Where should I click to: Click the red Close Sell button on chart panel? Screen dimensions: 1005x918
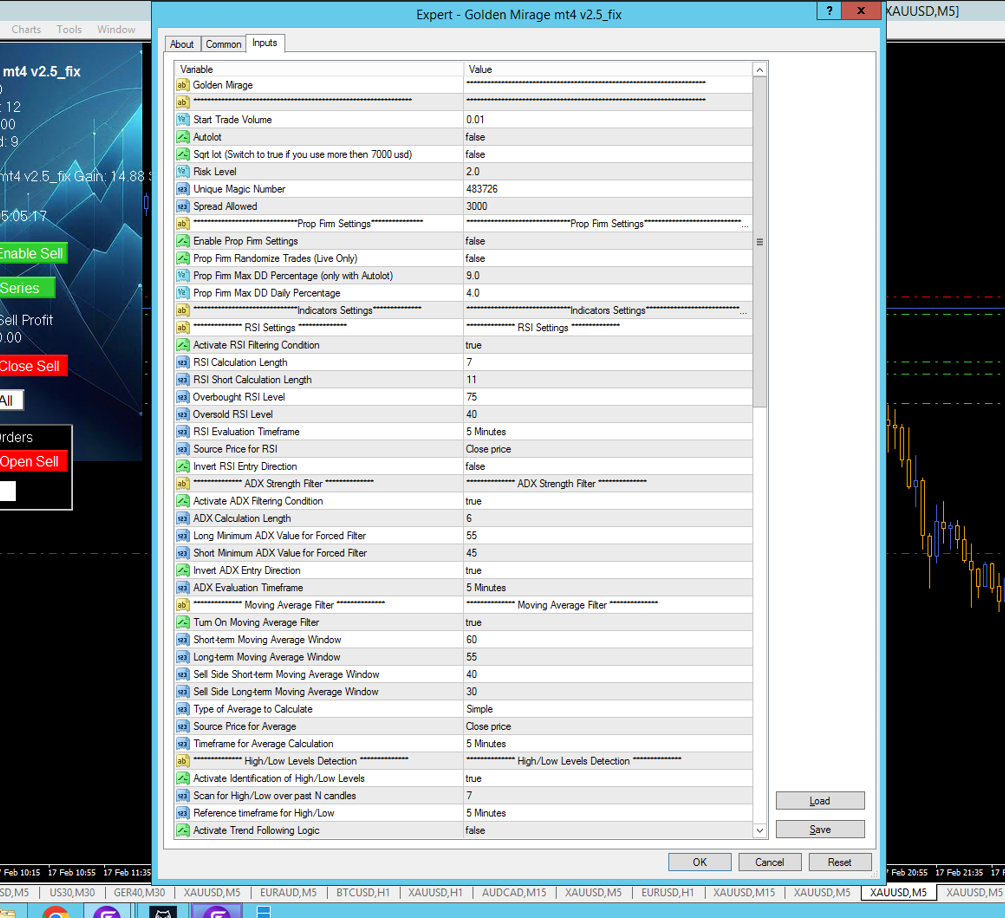pos(33,366)
